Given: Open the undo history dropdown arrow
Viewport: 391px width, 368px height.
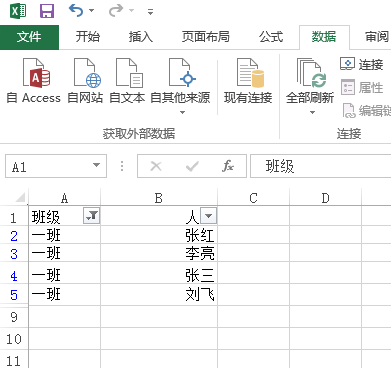Looking at the screenshot, I should coord(92,11).
